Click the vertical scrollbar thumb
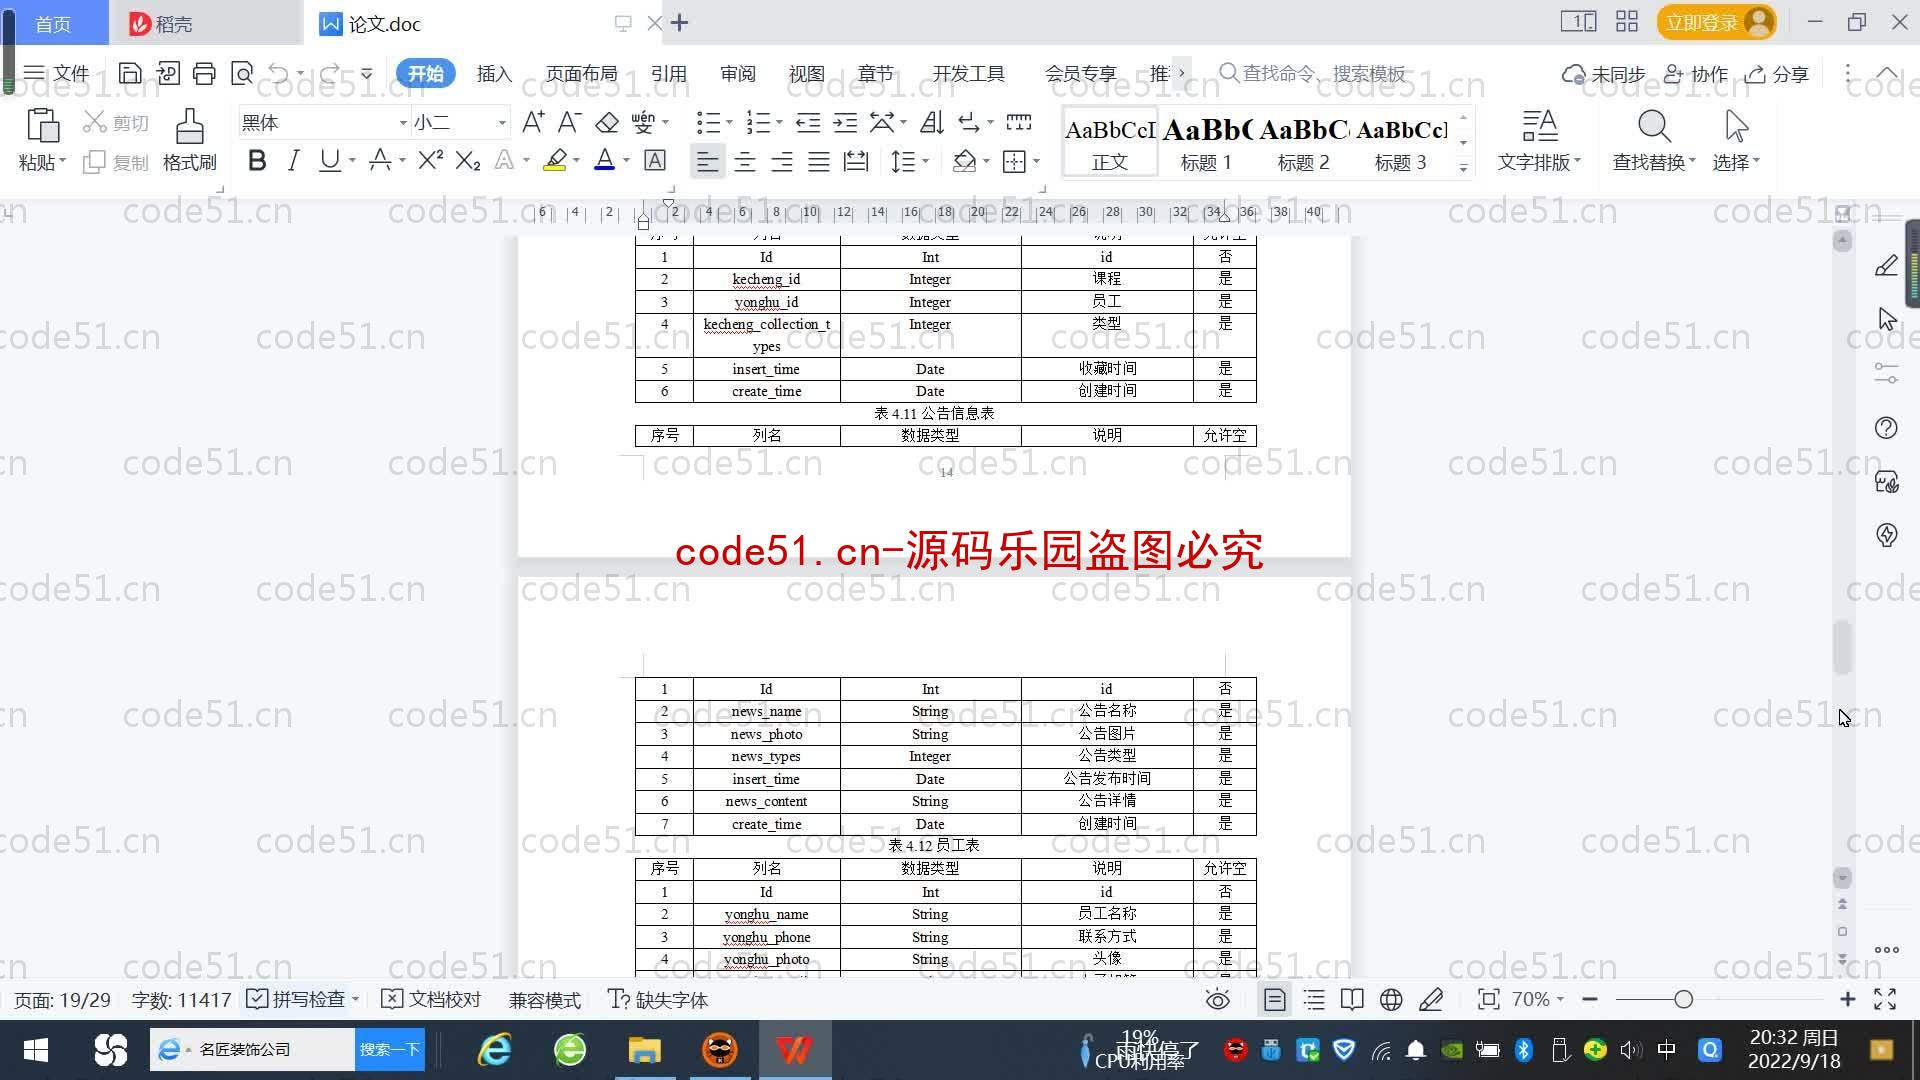Screen dimensions: 1920x1080 (1842, 647)
